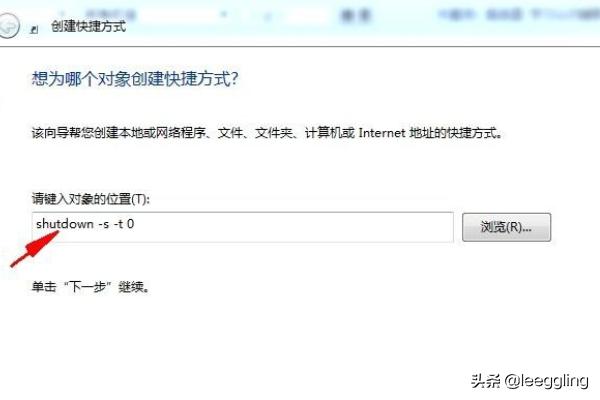Screen dimensions: 600x400
Task: Click the word Internet in the description
Action: point(382,133)
